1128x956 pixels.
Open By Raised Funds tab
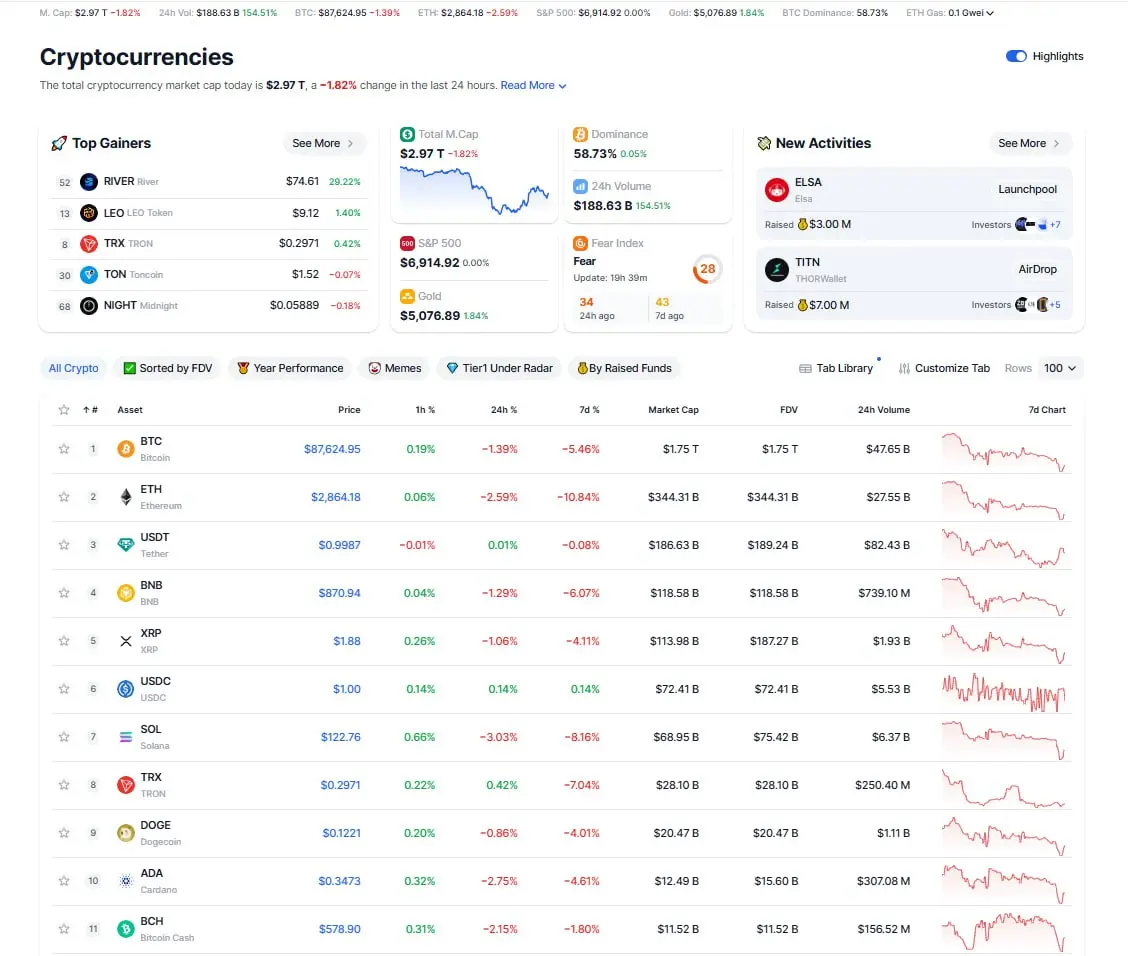click(x=624, y=368)
